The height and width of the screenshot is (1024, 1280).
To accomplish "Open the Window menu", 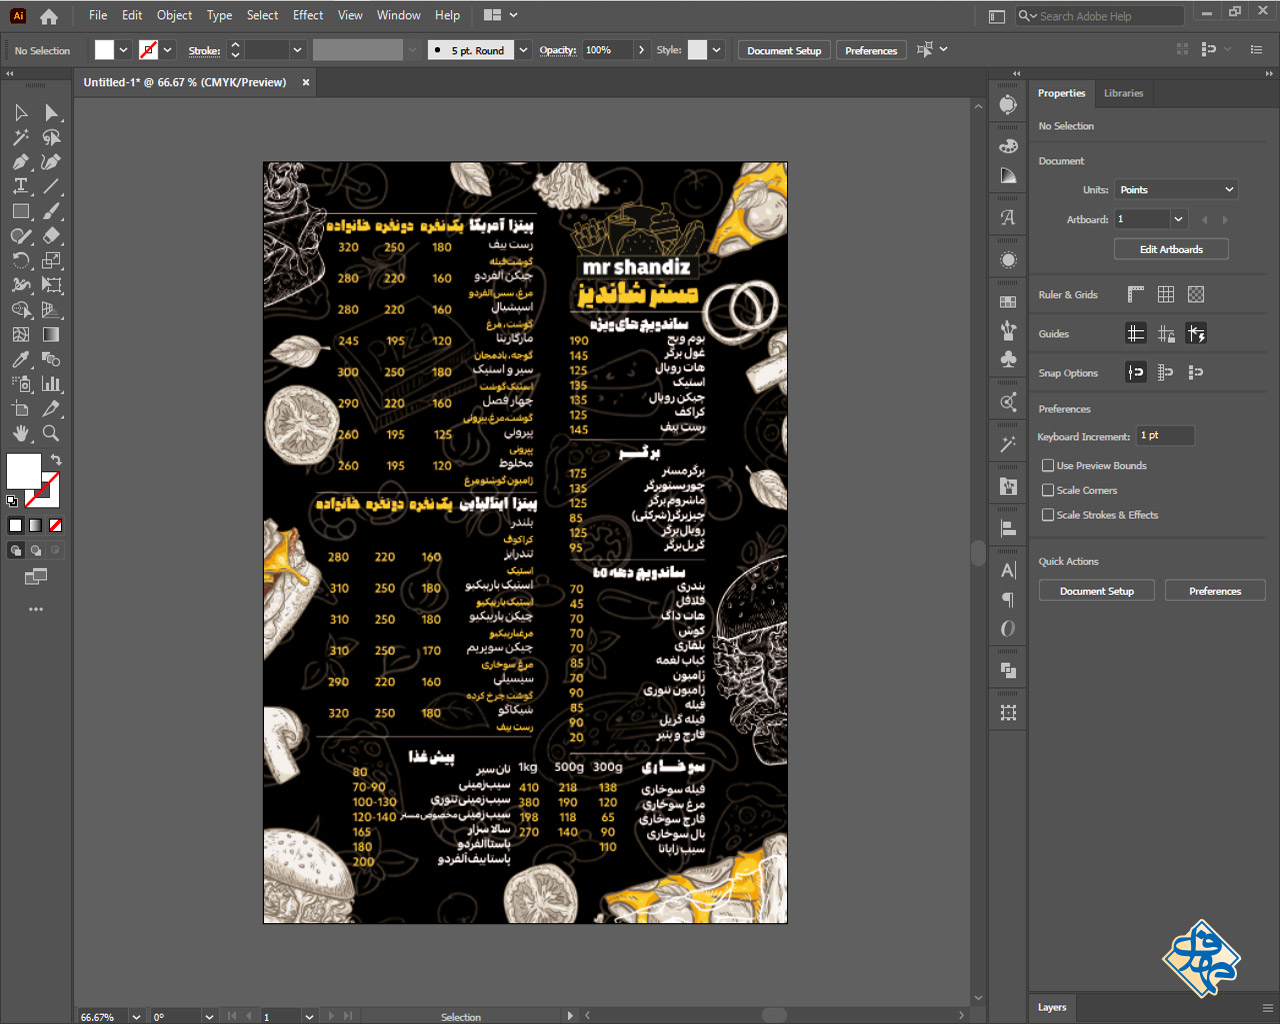I will [x=399, y=15].
